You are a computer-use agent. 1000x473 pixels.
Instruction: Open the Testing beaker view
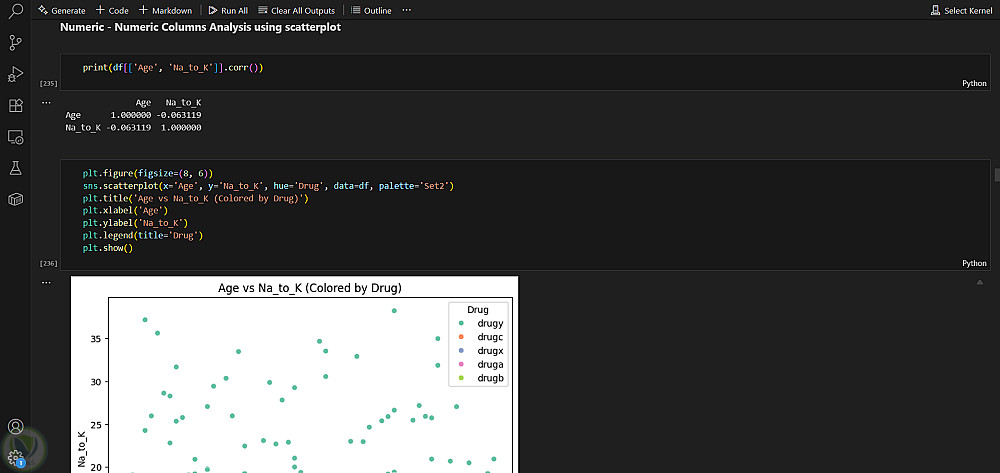pos(15,168)
